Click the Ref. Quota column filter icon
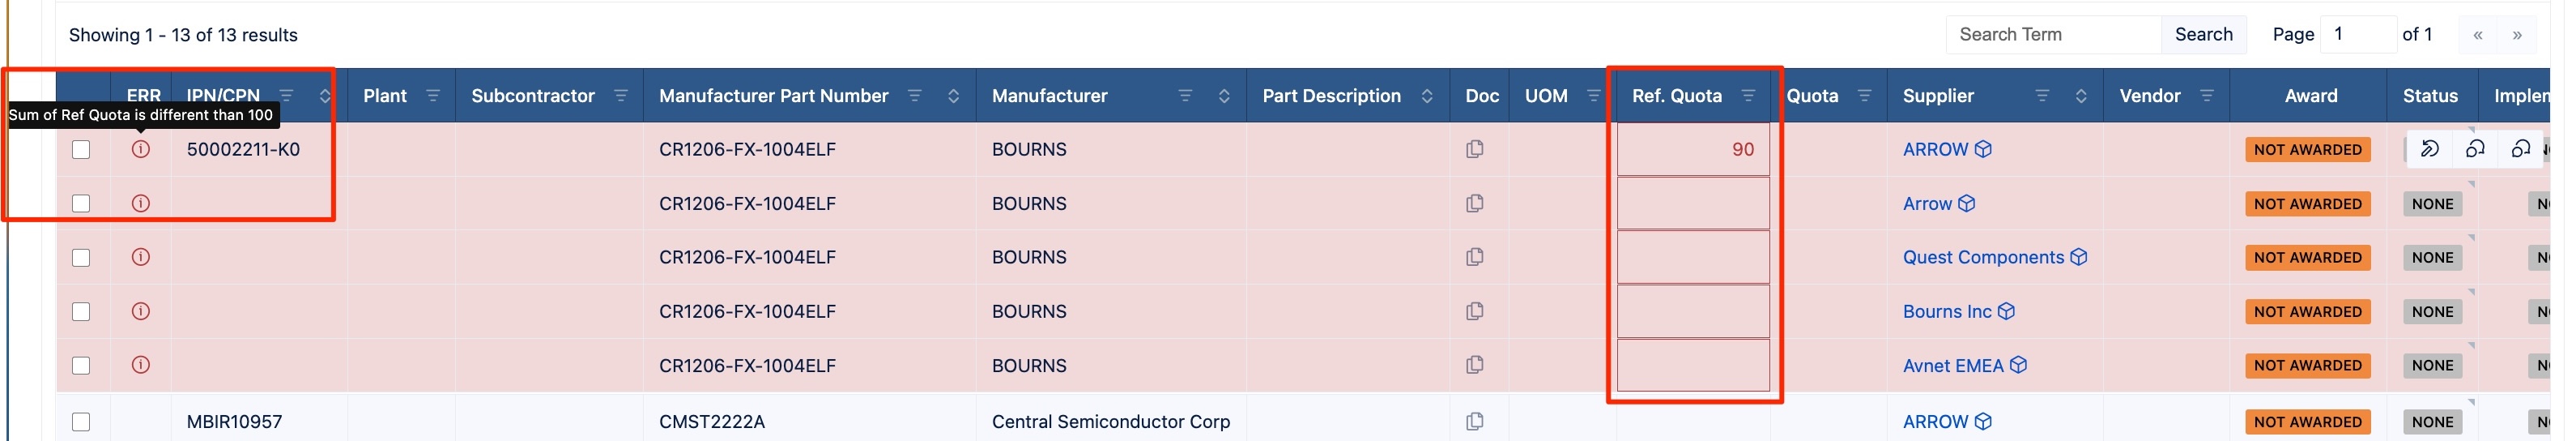Screen dimensions: 2576x441 coord(1748,96)
